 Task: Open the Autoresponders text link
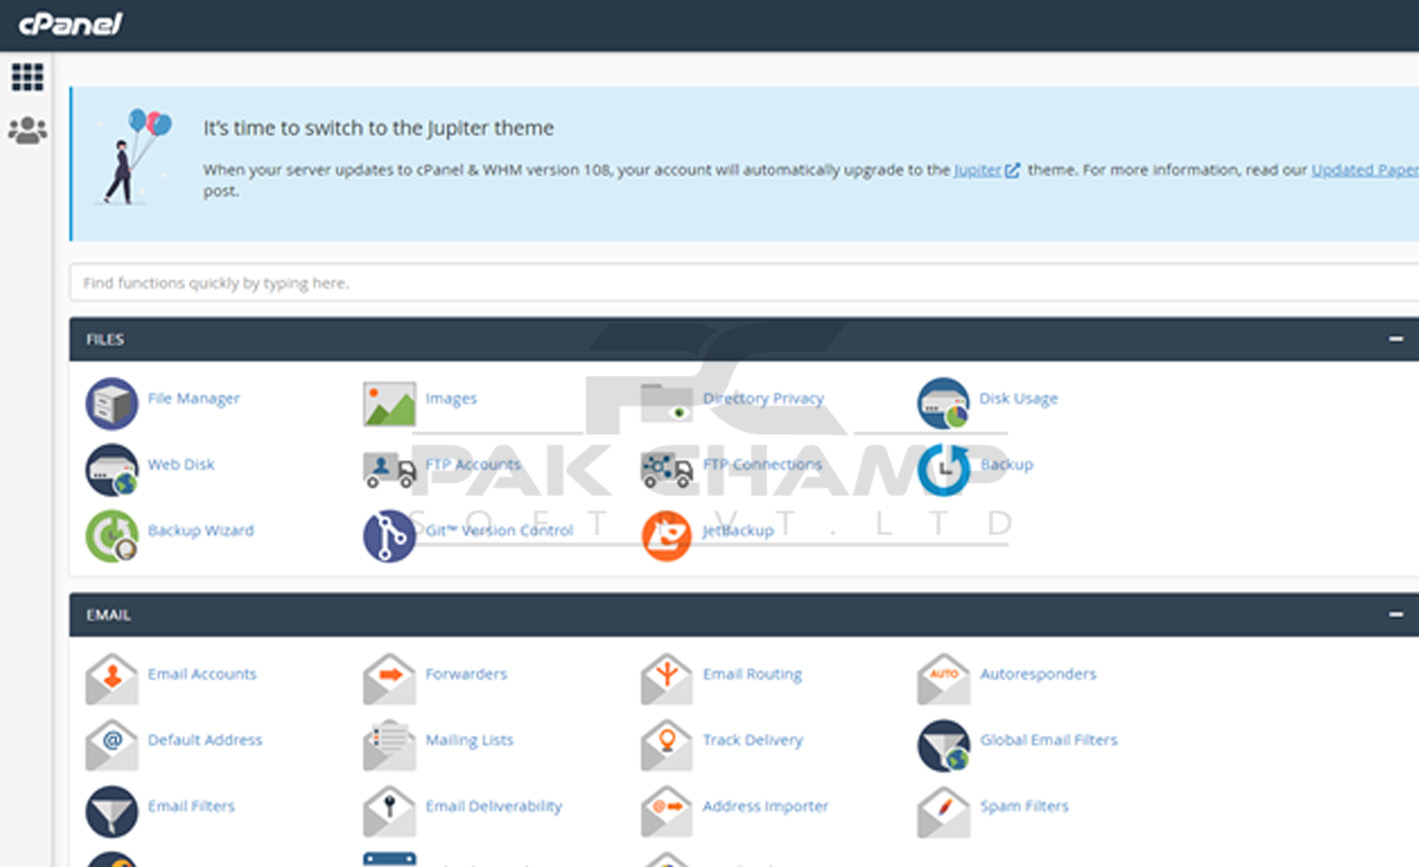tap(1038, 674)
